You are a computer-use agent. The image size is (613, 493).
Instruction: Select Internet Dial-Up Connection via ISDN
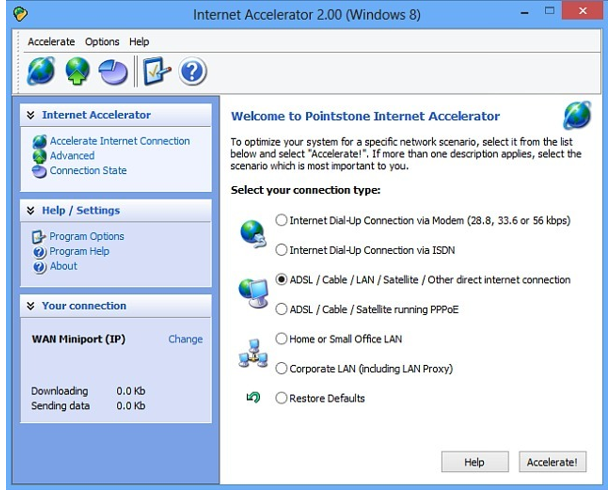click(281, 250)
